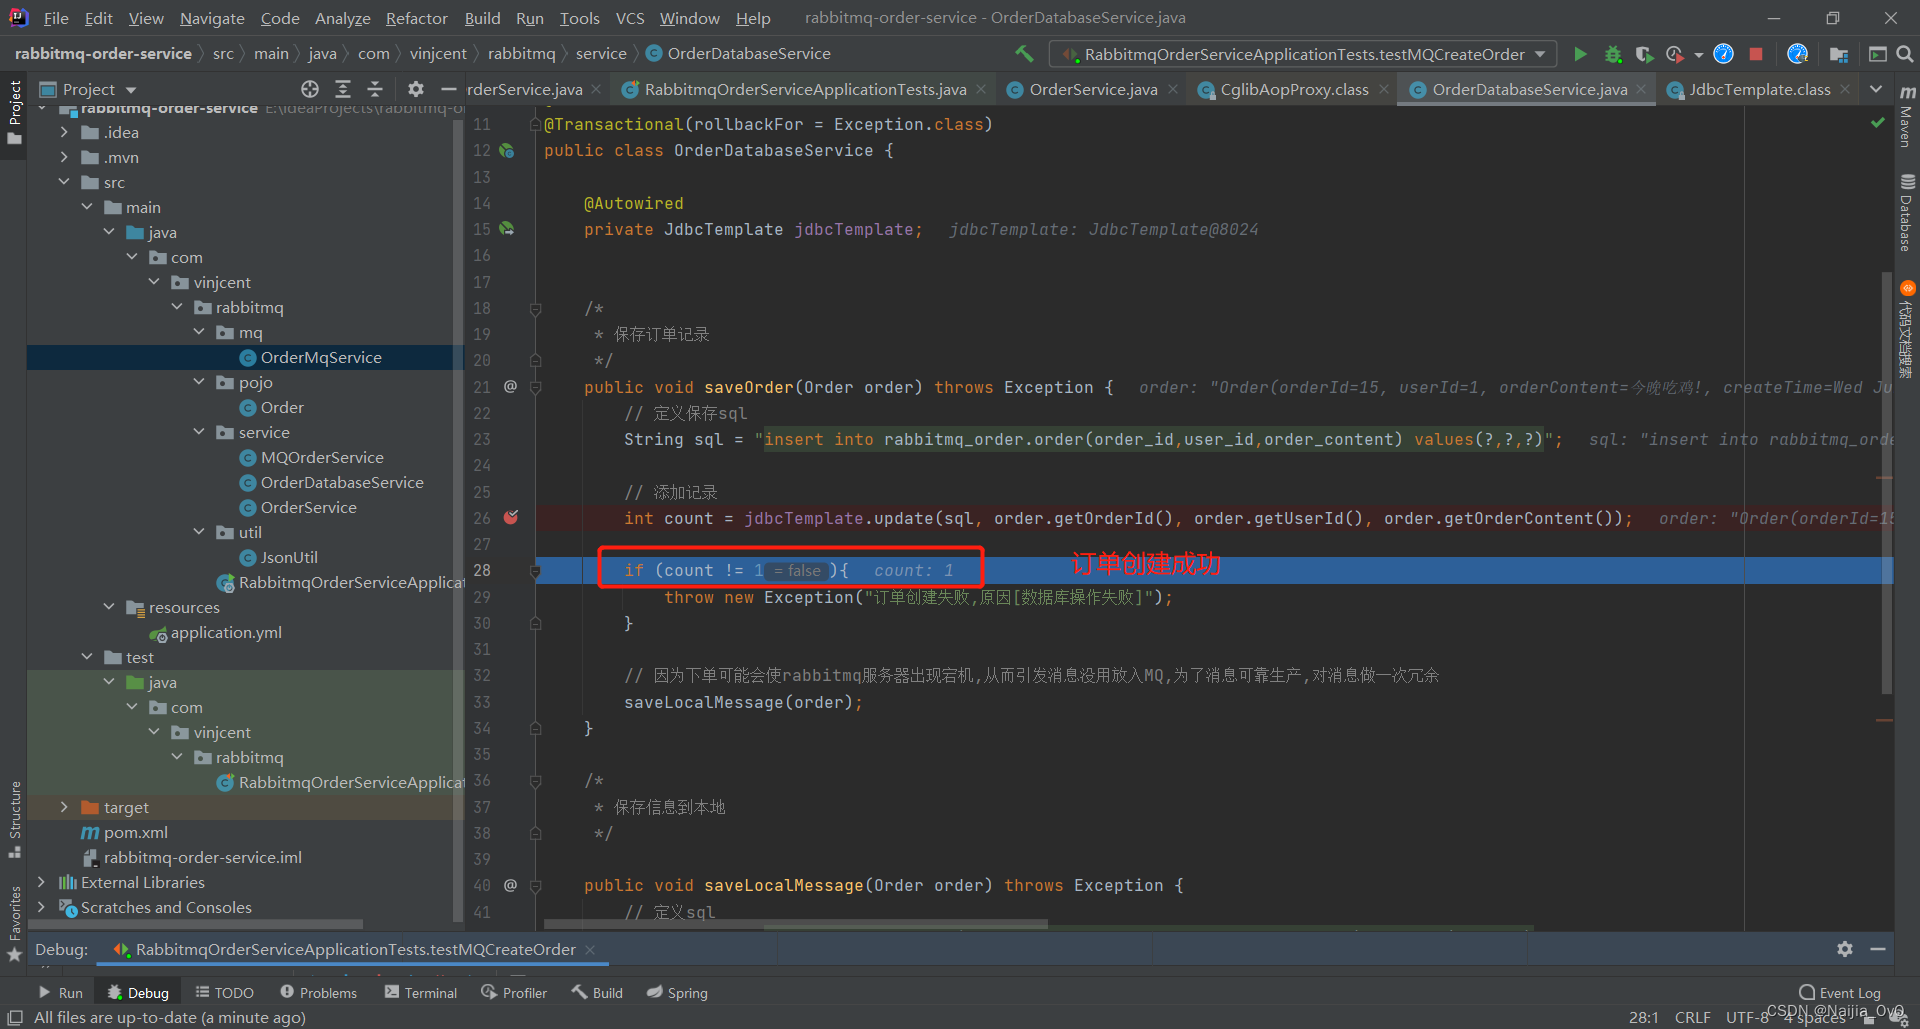Image resolution: width=1920 pixels, height=1029 pixels.
Task: Stop the running process with red square
Action: coord(1756,54)
